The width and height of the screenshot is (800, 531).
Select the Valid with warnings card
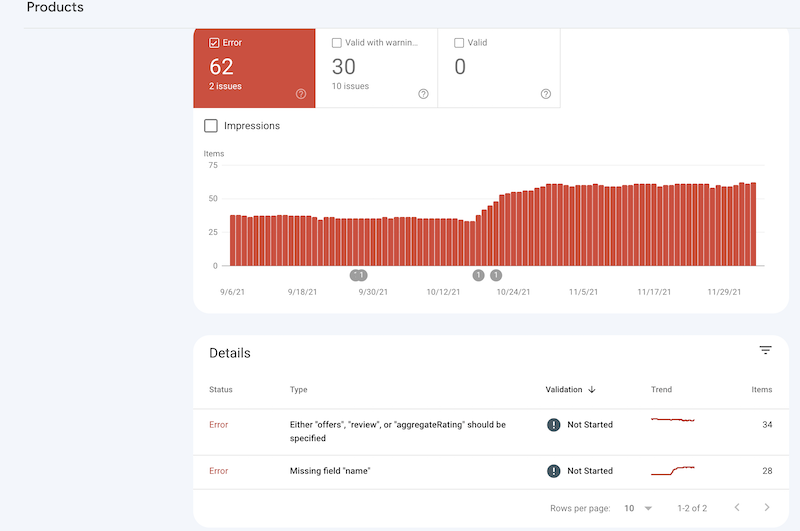pos(376,68)
